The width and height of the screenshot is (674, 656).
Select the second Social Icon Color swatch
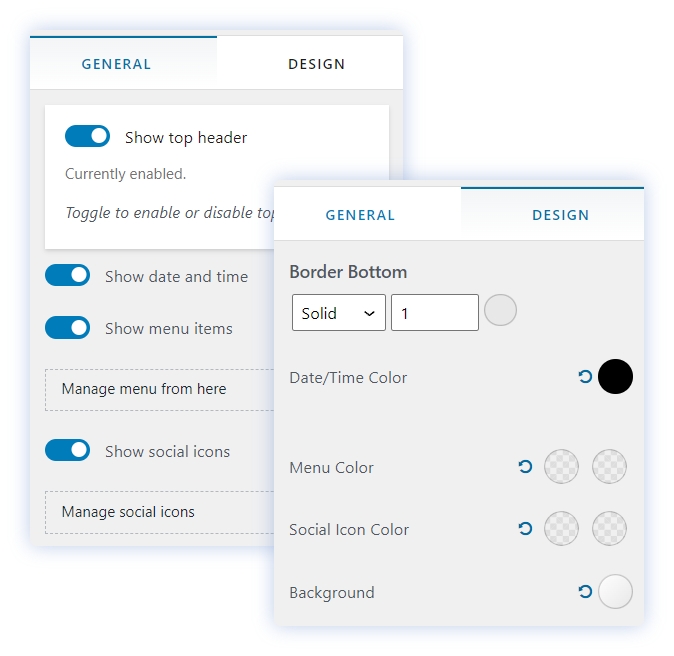(609, 529)
